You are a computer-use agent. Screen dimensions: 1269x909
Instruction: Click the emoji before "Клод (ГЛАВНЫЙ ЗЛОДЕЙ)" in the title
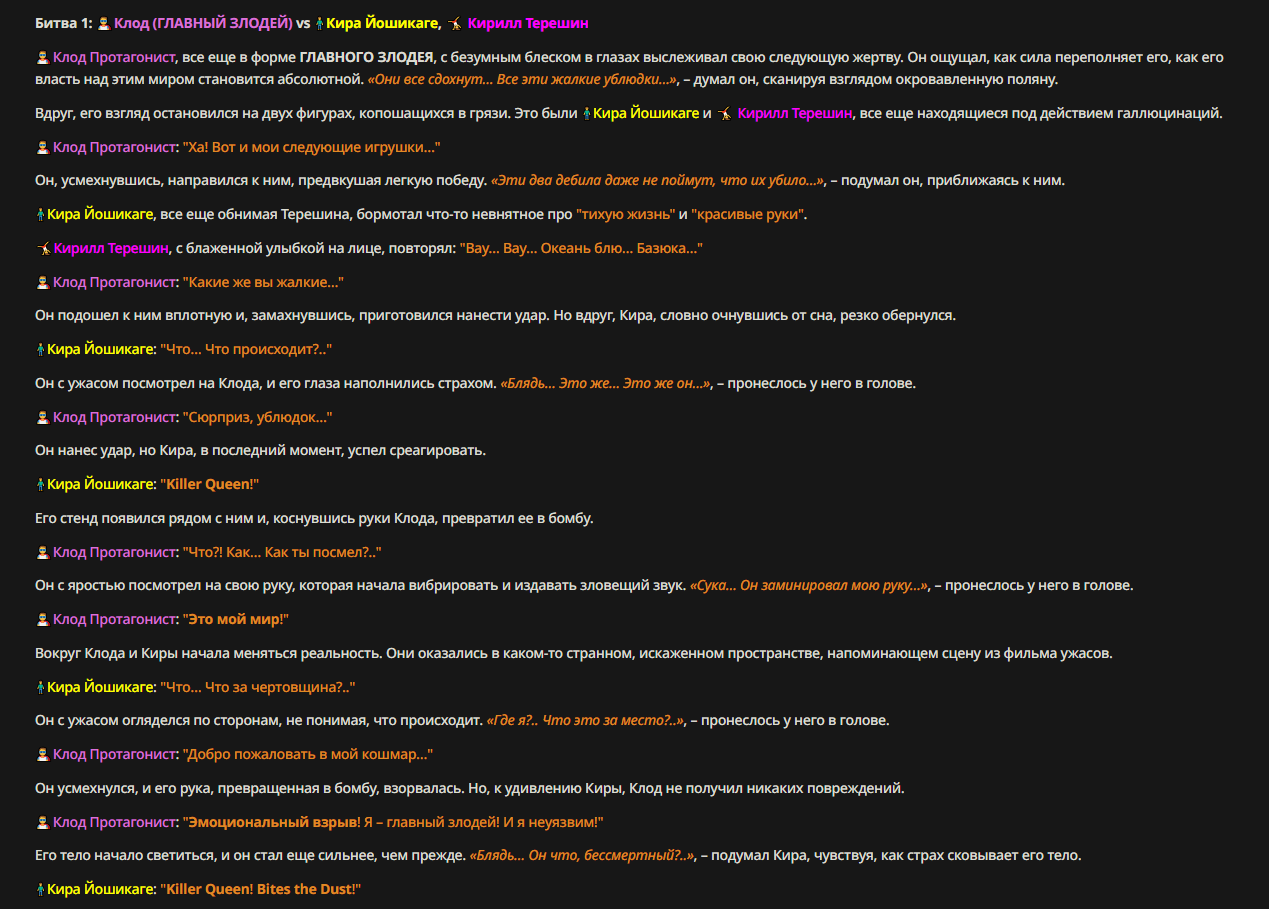coord(103,23)
